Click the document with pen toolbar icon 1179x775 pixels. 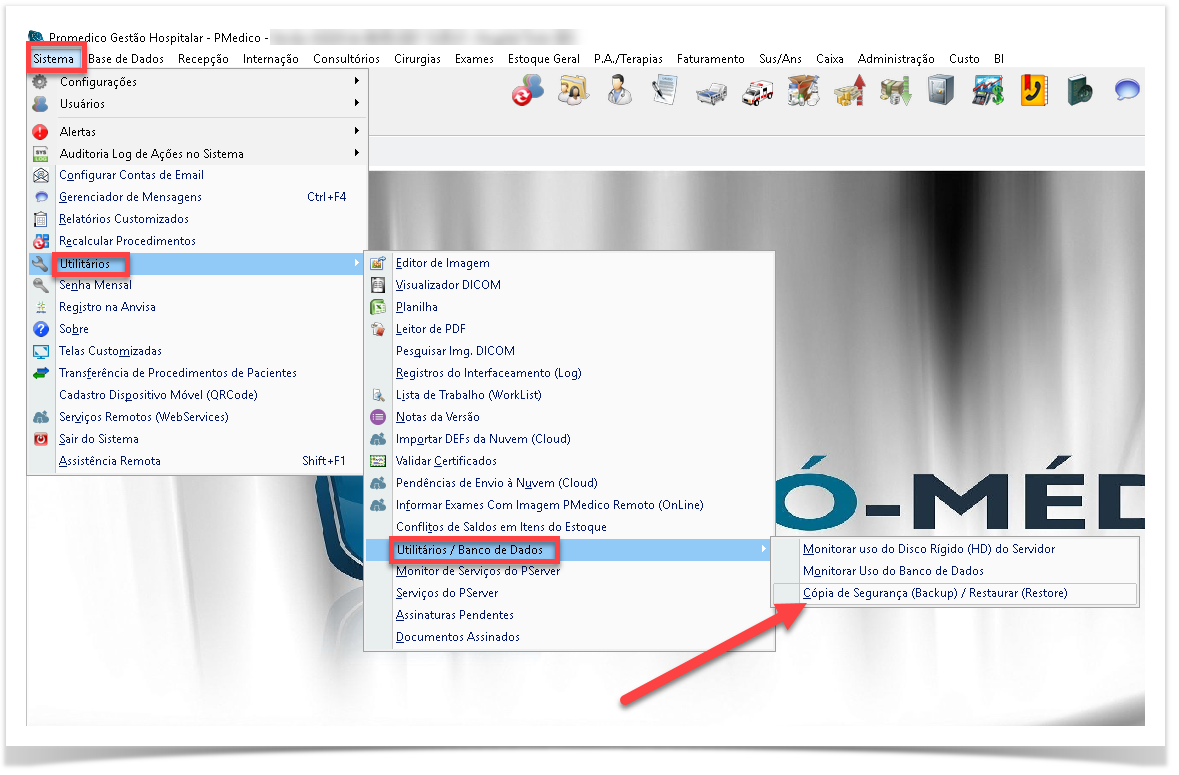pyautogui.click(x=665, y=92)
